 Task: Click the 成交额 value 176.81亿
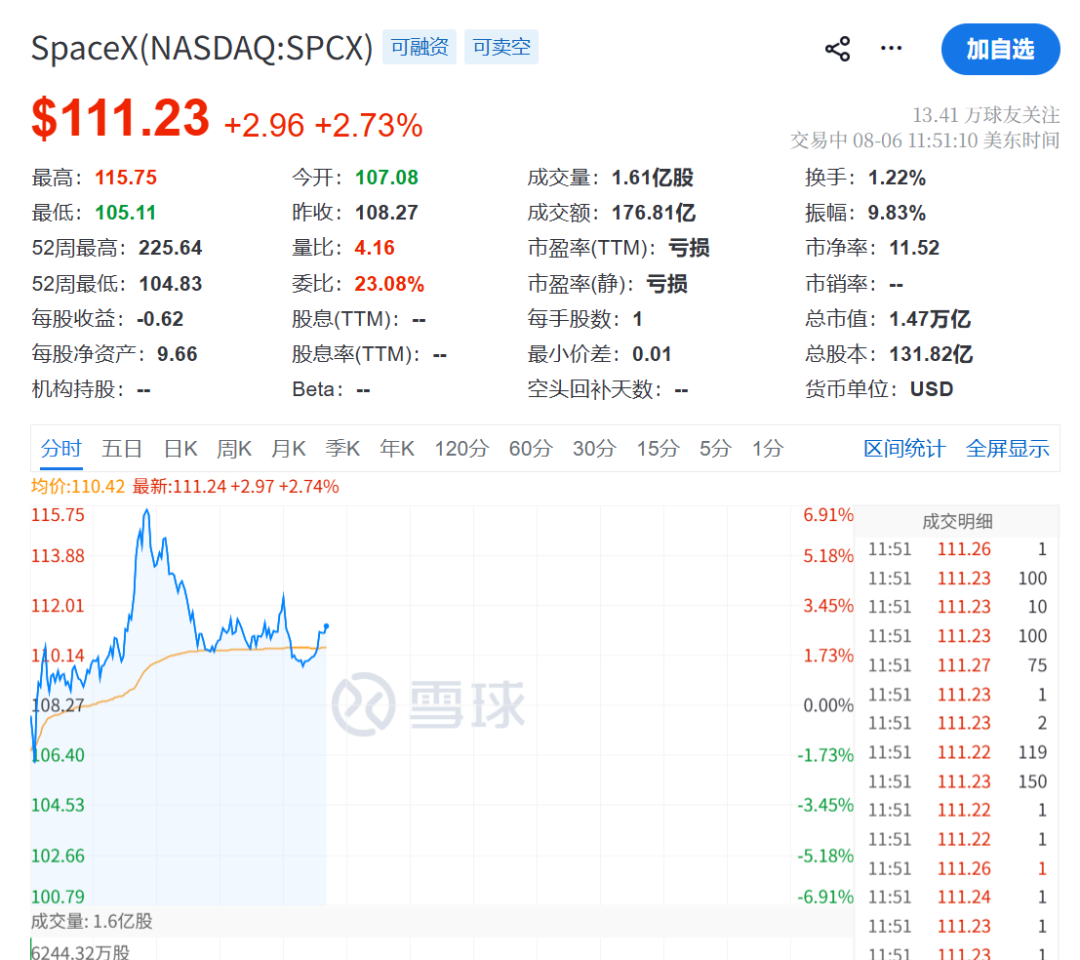654,213
